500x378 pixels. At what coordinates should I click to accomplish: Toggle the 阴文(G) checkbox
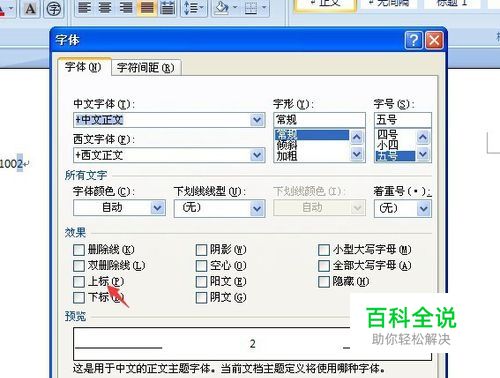coord(201,297)
